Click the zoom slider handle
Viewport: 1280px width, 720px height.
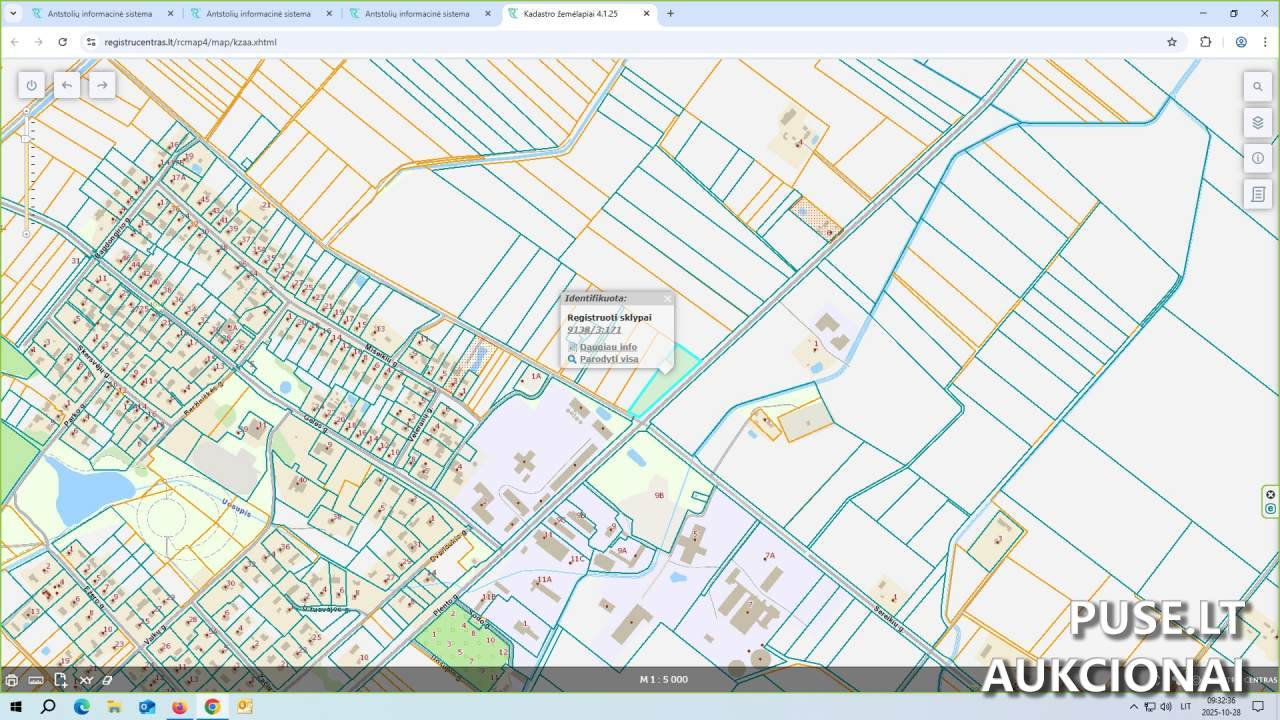click(x=26, y=137)
